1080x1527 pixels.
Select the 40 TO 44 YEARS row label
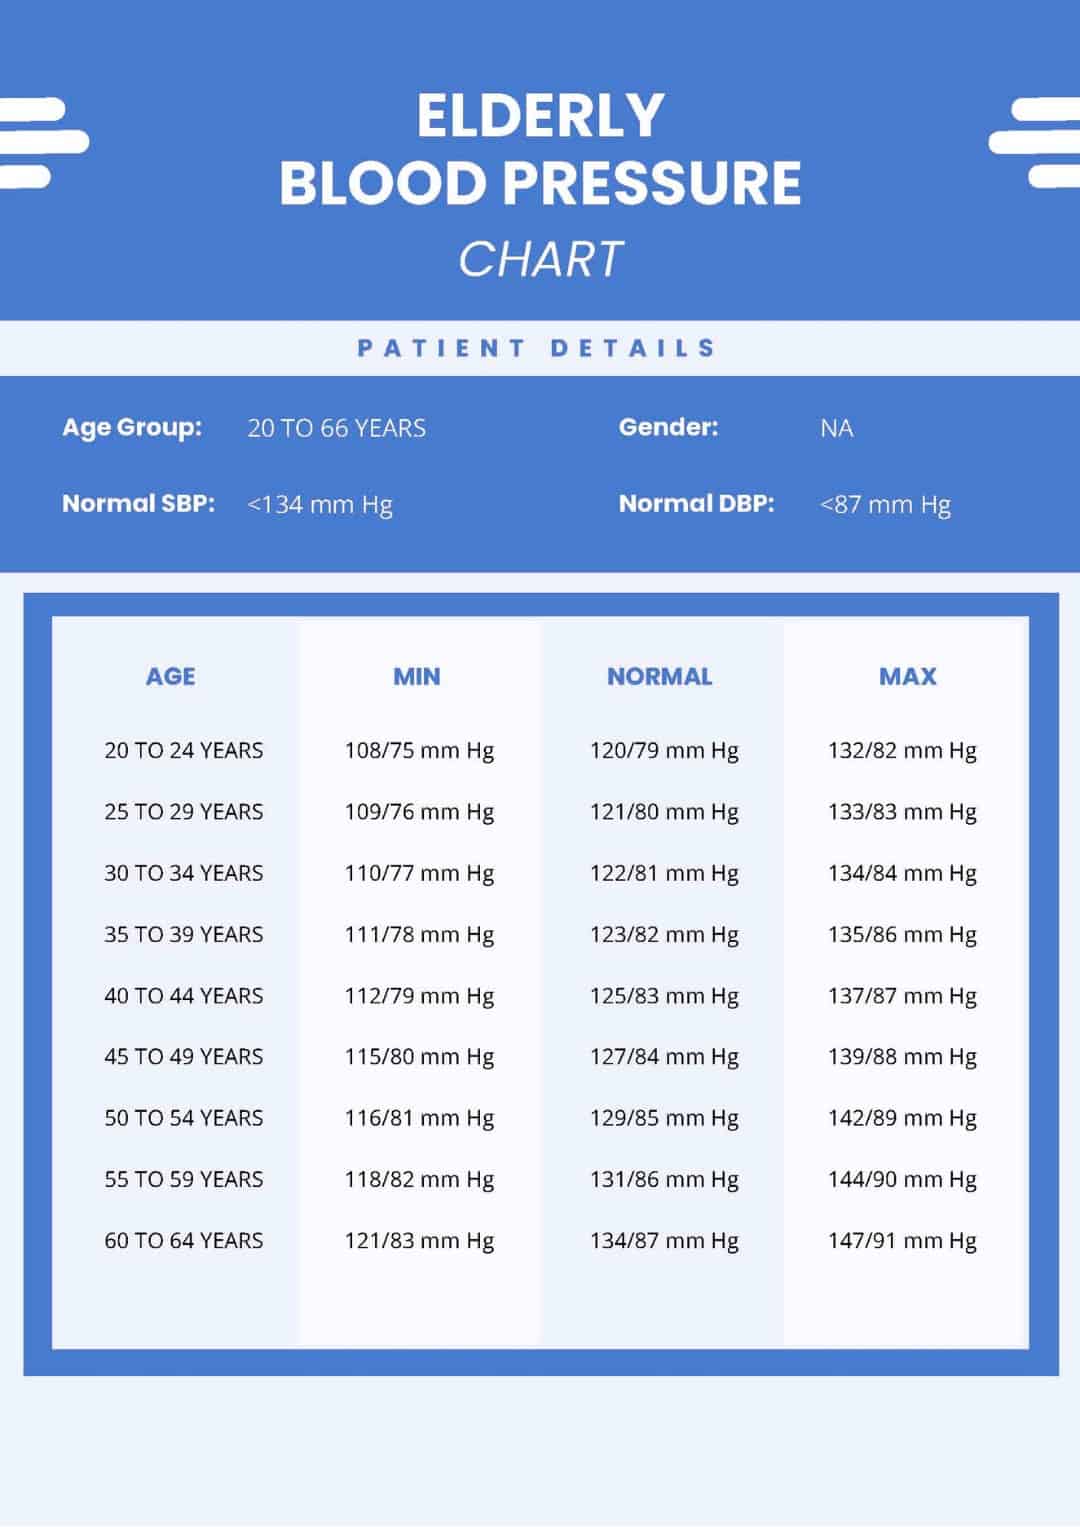pyautogui.click(x=184, y=995)
